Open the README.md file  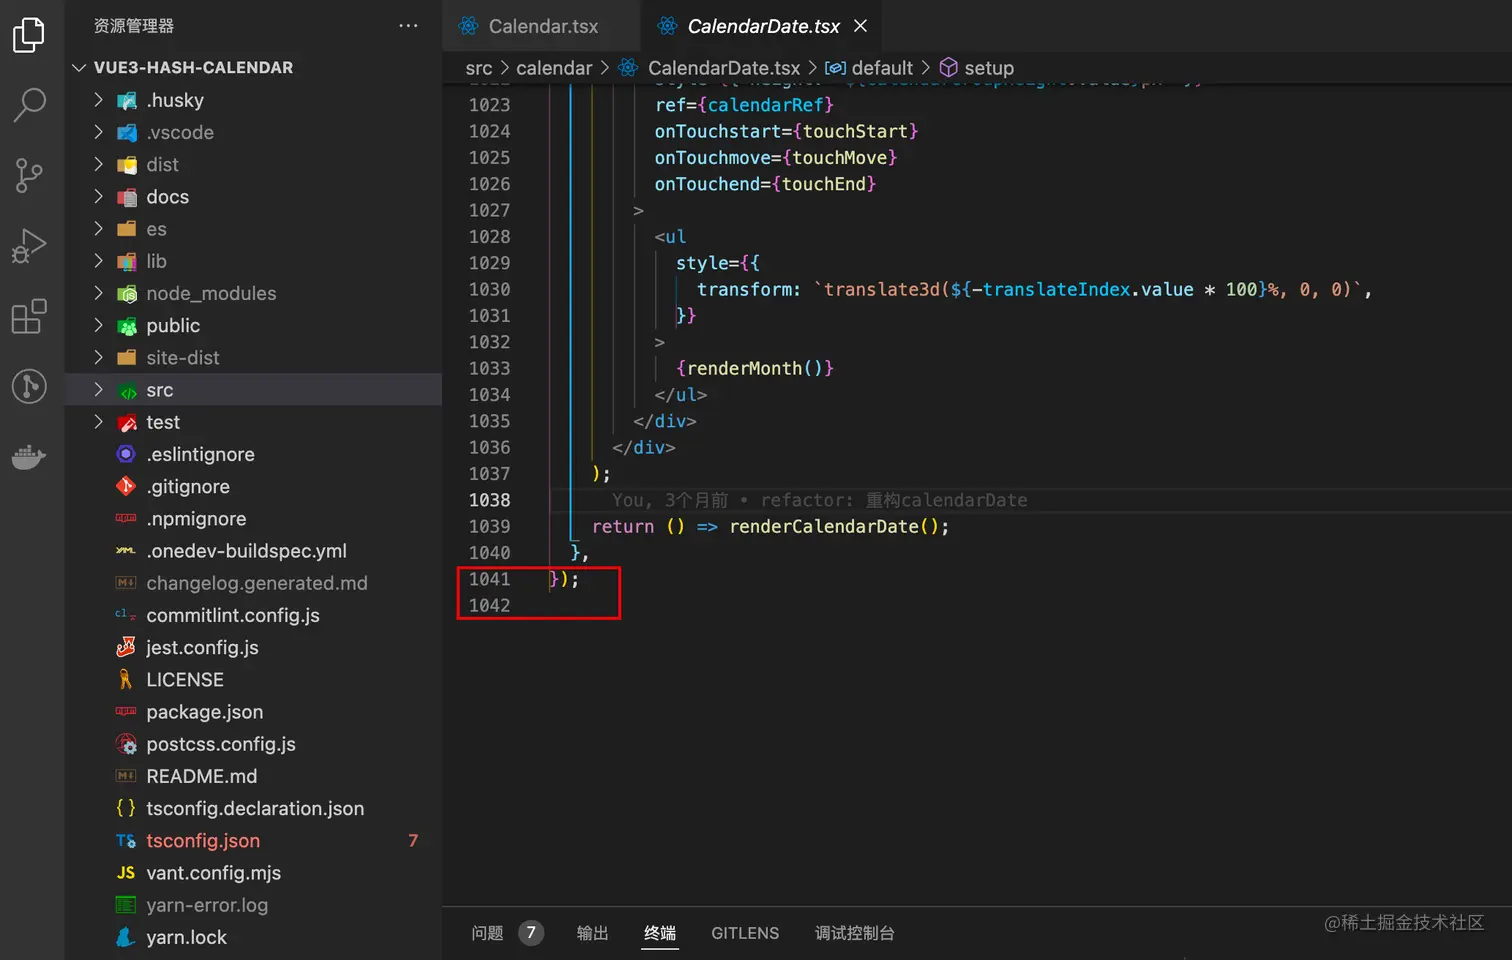pos(253,776)
